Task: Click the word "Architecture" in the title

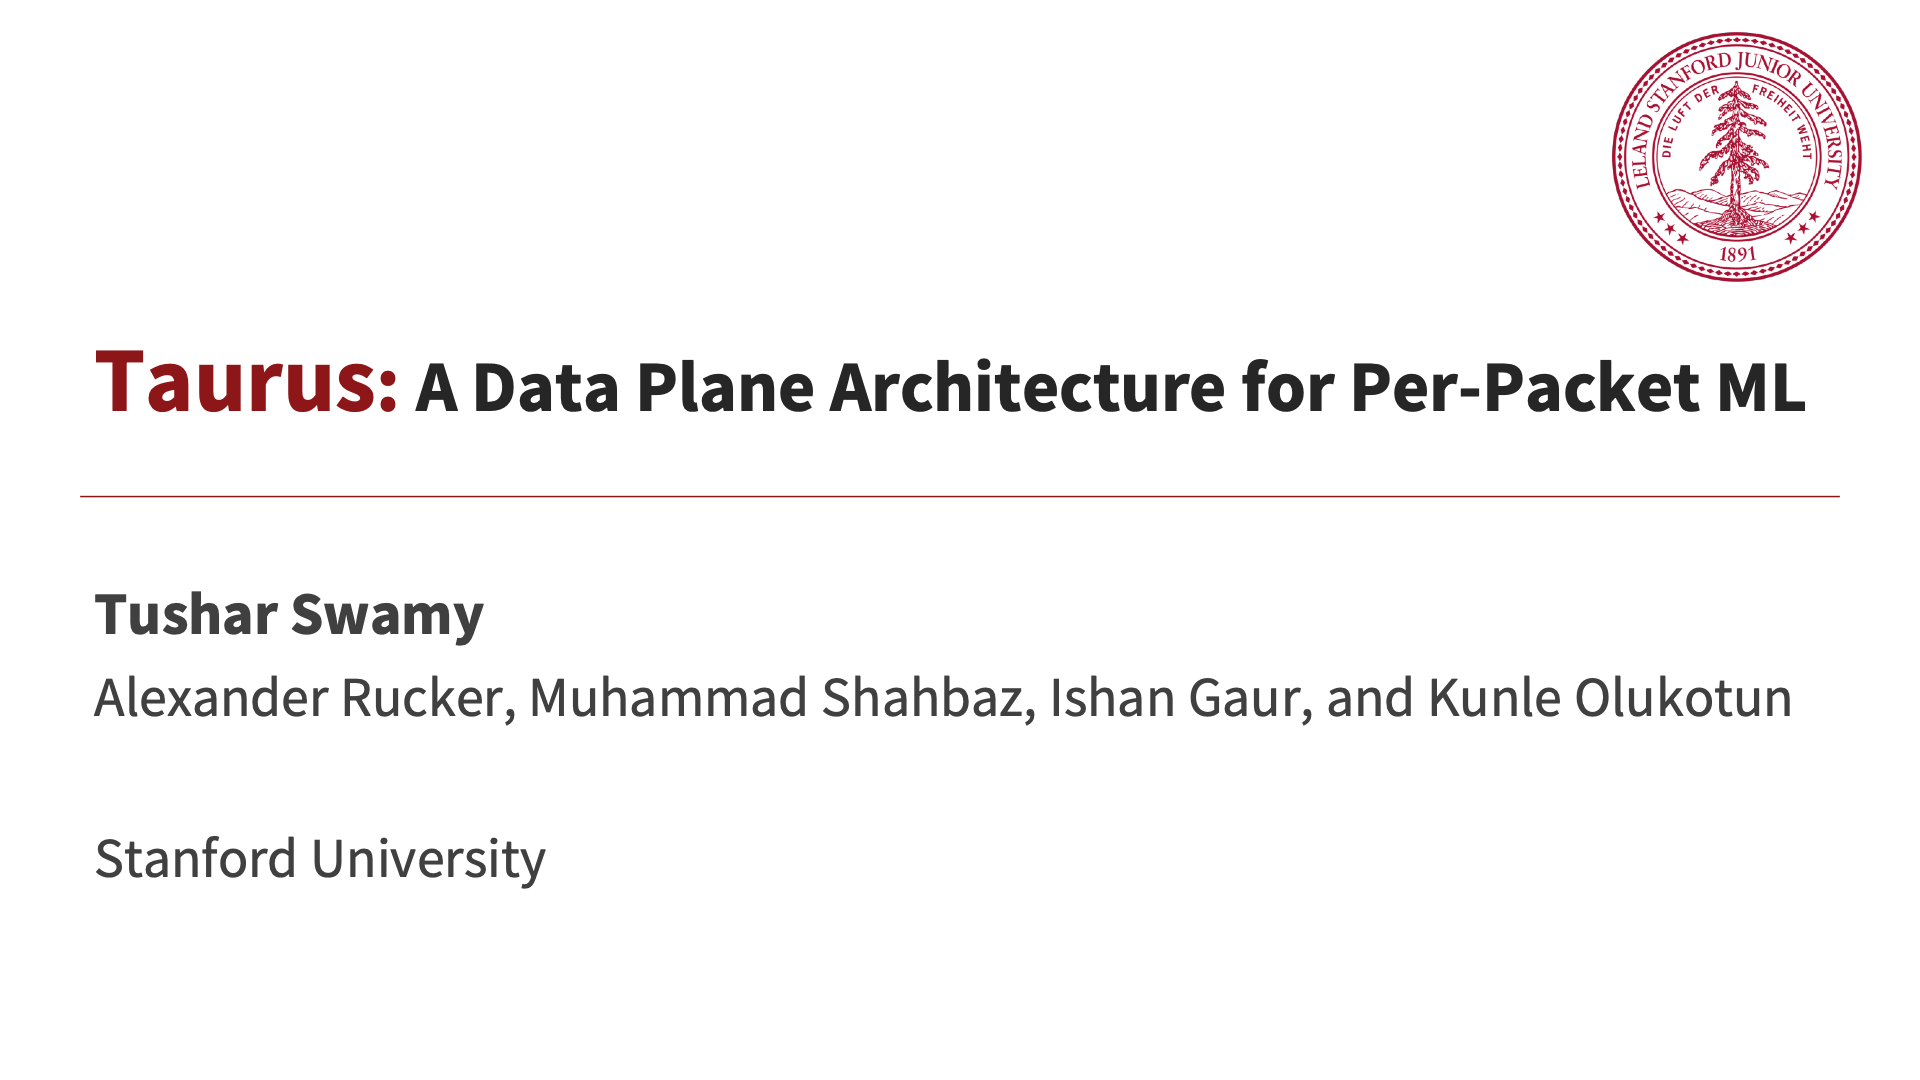Action: [x=1026, y=388]
